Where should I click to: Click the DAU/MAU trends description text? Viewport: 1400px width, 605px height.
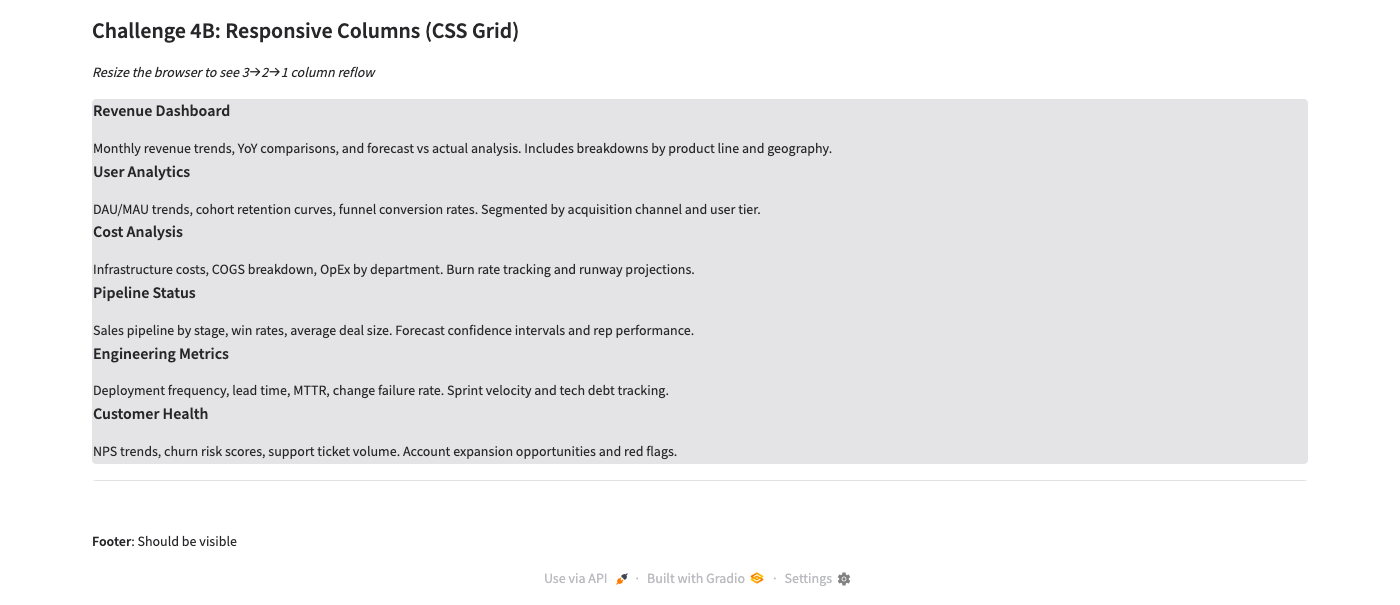(426, 210)
